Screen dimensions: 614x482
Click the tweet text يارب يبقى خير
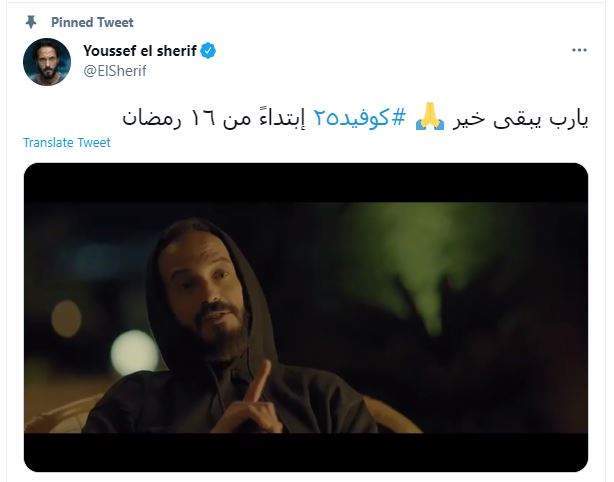pyautogui.click(x=520, y=118)
